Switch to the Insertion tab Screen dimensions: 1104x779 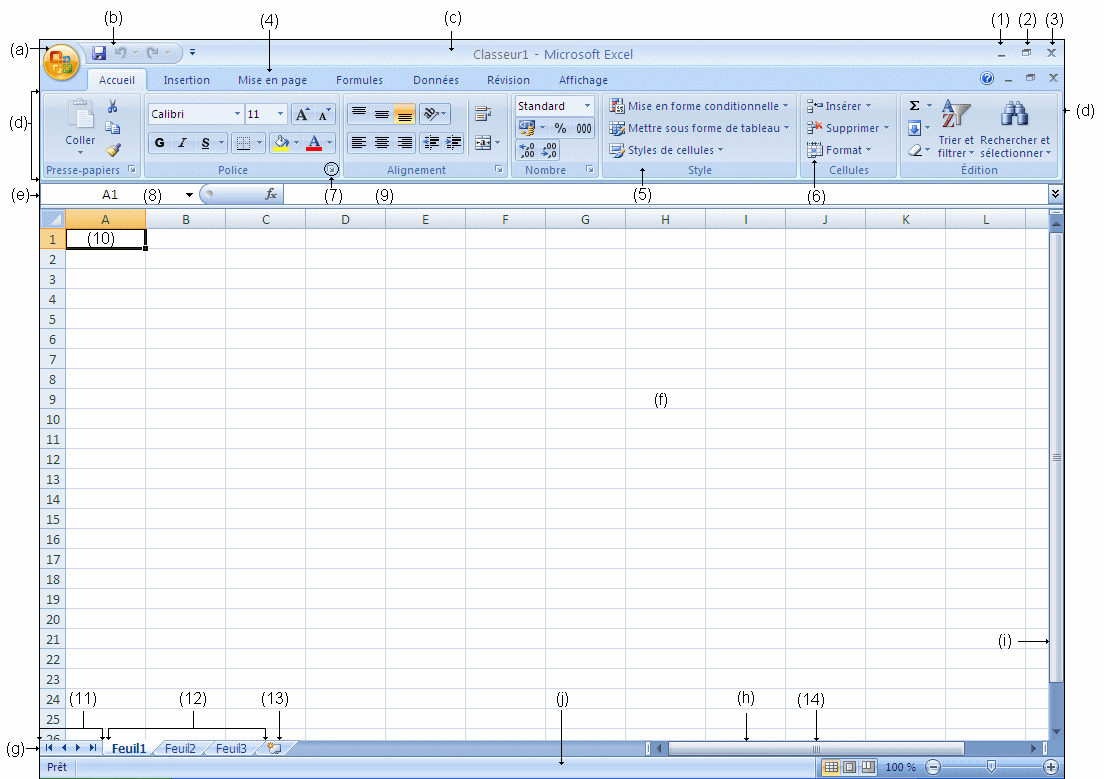(187, 80)
